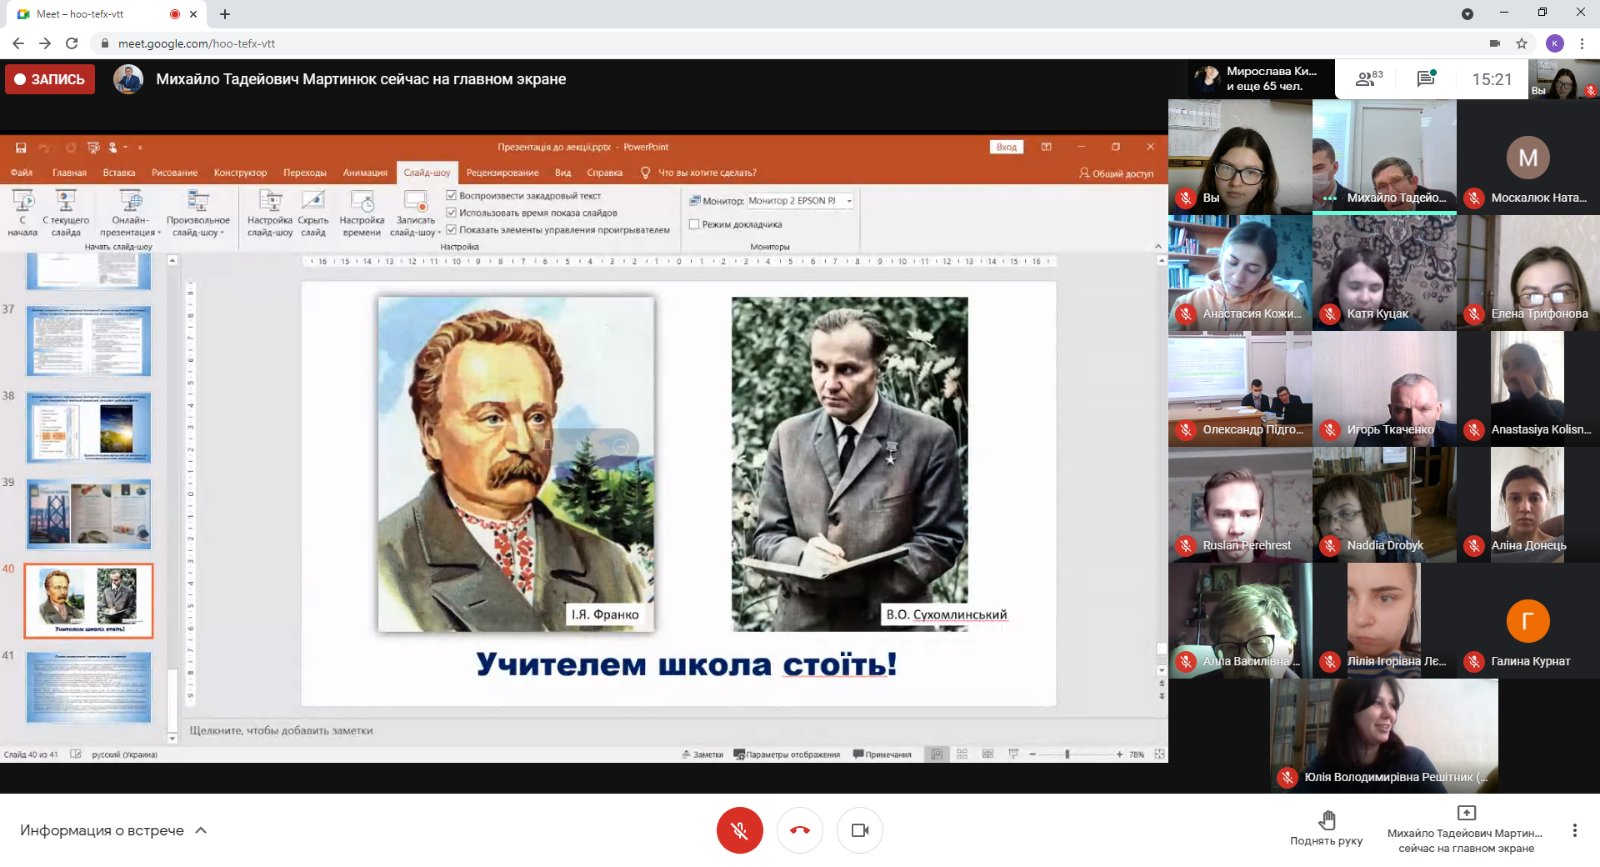Show participants list icon

1367,79
